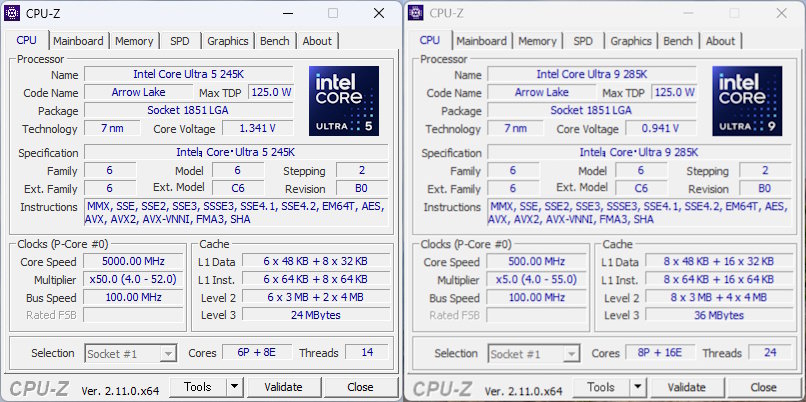This screenshot has height=402, width=806.
Task: Expand the Tools arrow menu in the right window
Action: (637, 388)
